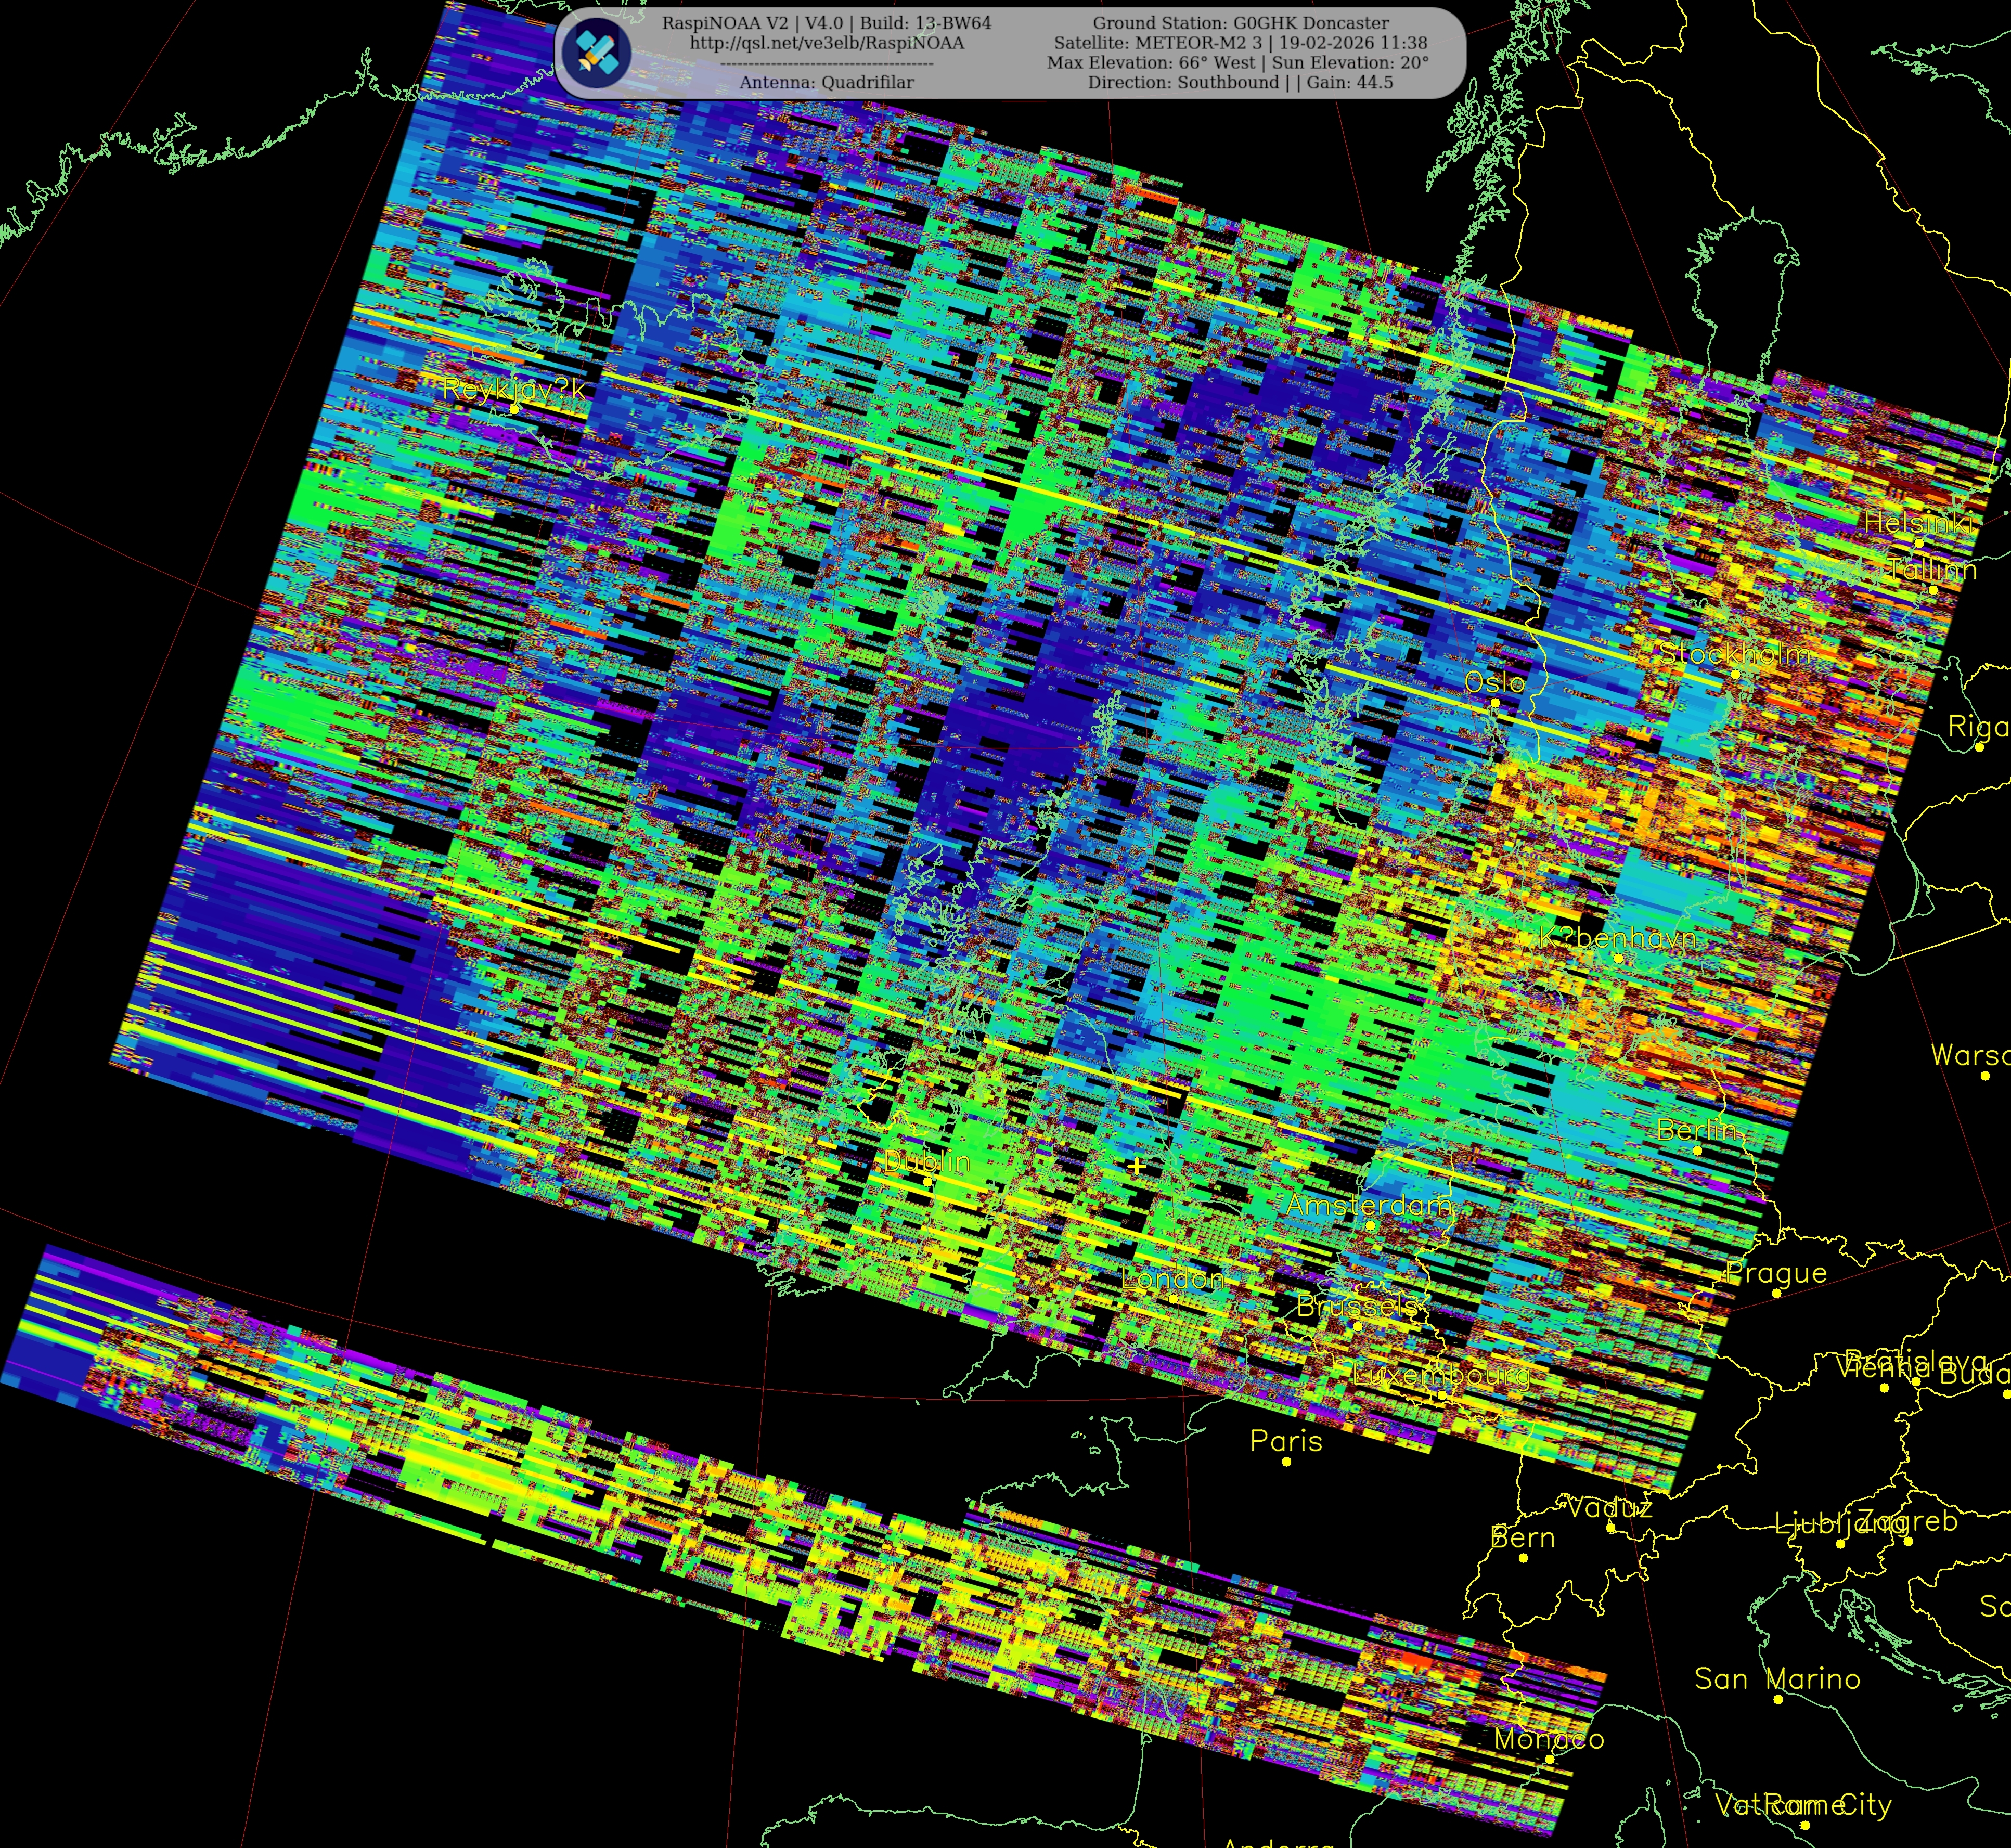Viewport: 2011px width, 1848px height.
Task: Click the Reykjavik city marker dot
Action: coord(514,409)
